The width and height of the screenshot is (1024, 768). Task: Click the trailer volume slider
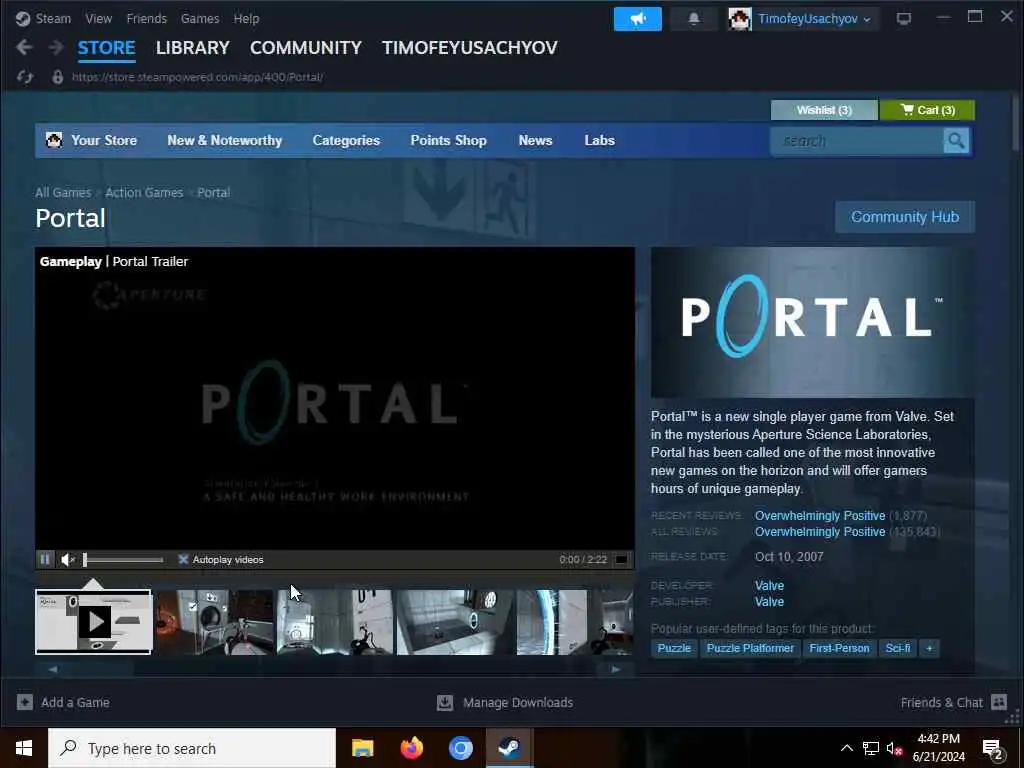pyautogui.click(x=123, y=559)
